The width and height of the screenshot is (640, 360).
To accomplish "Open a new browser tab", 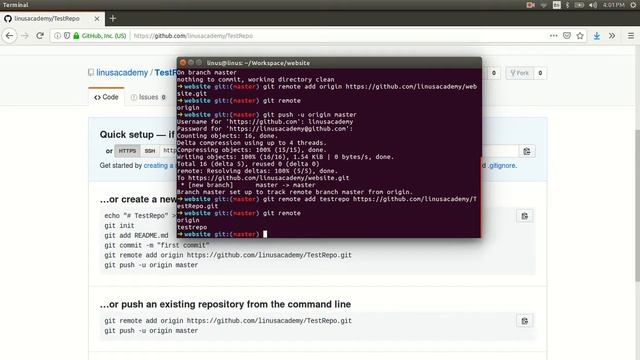I will pos(113,18).
